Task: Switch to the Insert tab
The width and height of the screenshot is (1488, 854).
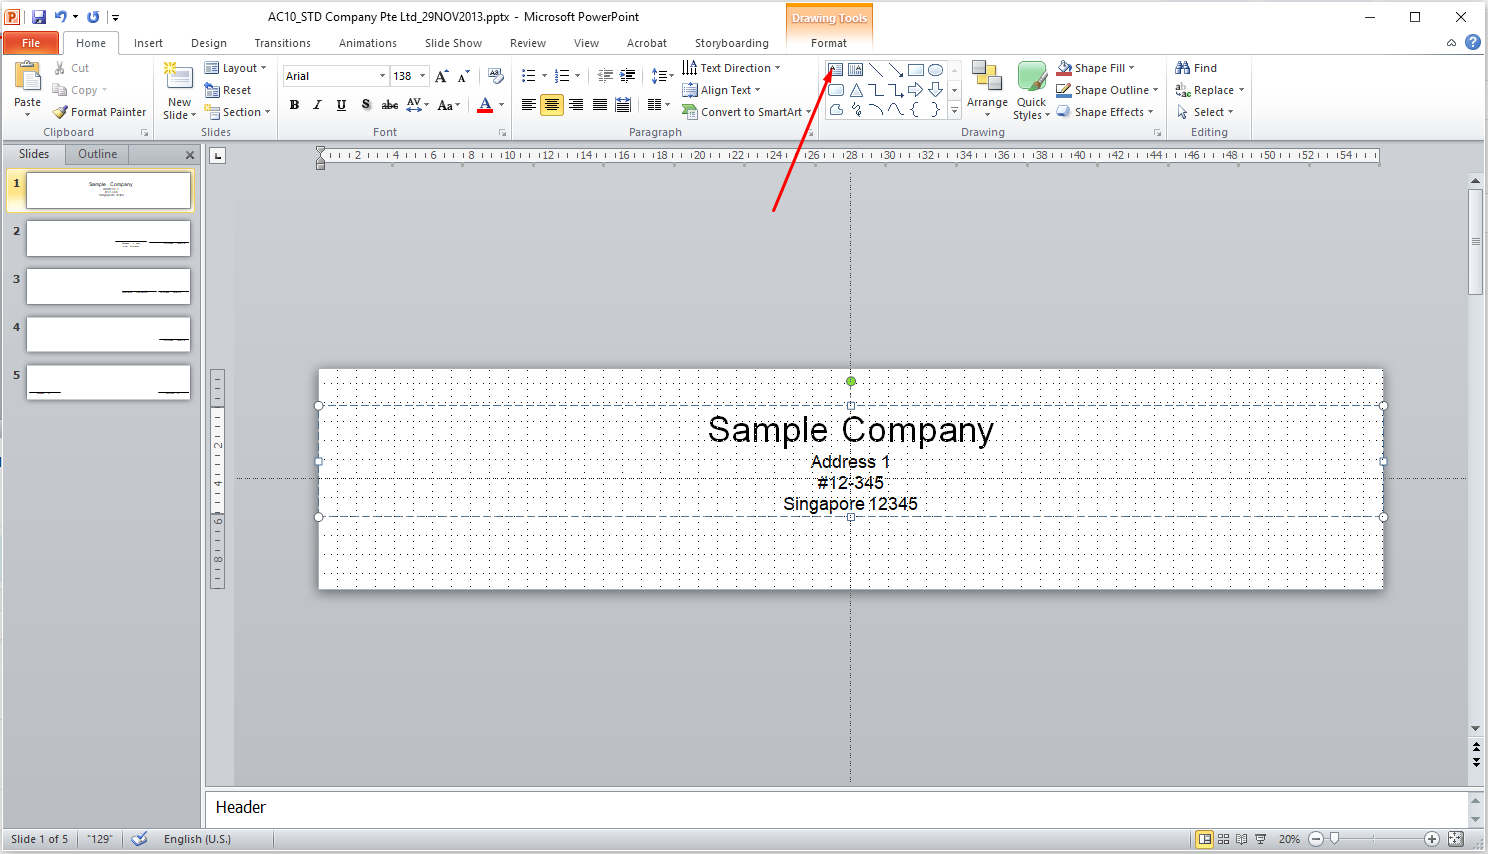Action: [x=148, y=43]
